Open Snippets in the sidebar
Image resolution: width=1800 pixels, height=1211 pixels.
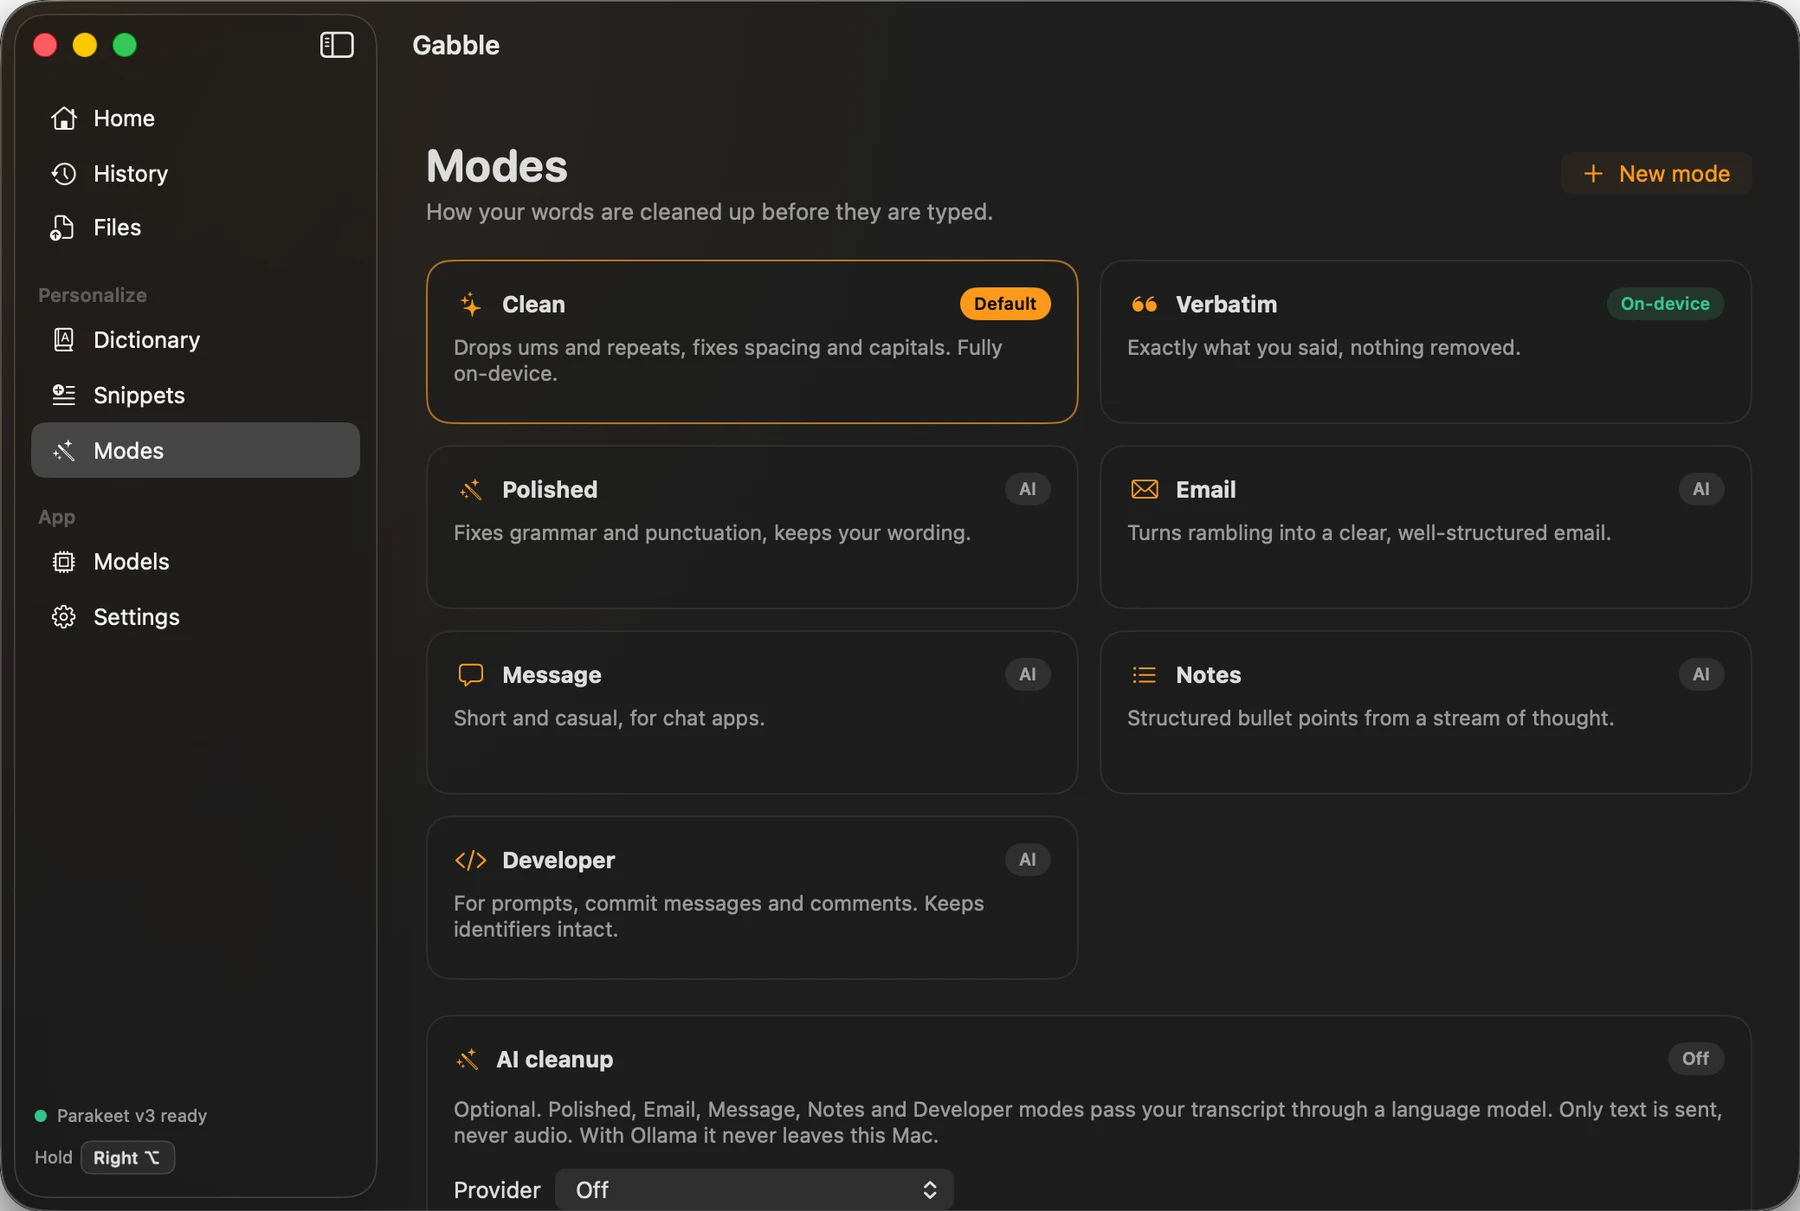pos(195,395)
